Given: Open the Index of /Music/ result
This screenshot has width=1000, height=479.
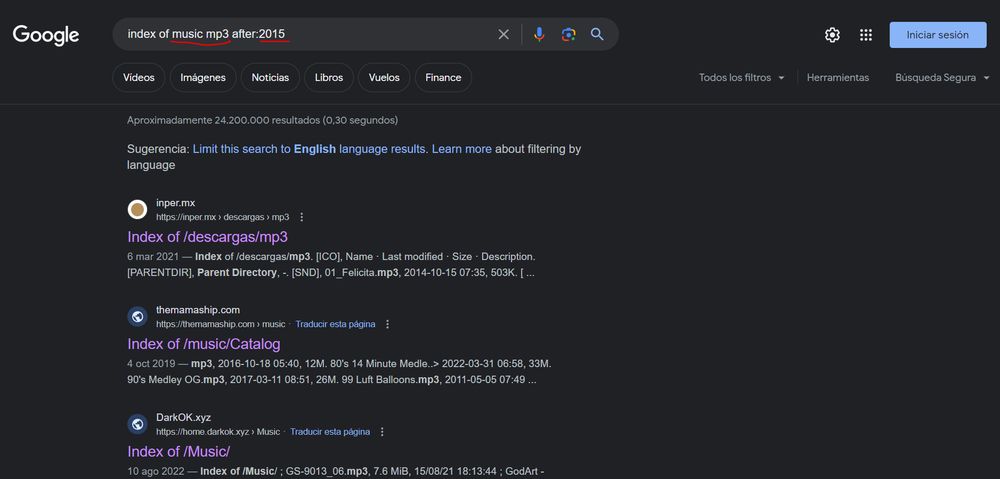Looking at the screenshot, I should click(x=179, y=452).
